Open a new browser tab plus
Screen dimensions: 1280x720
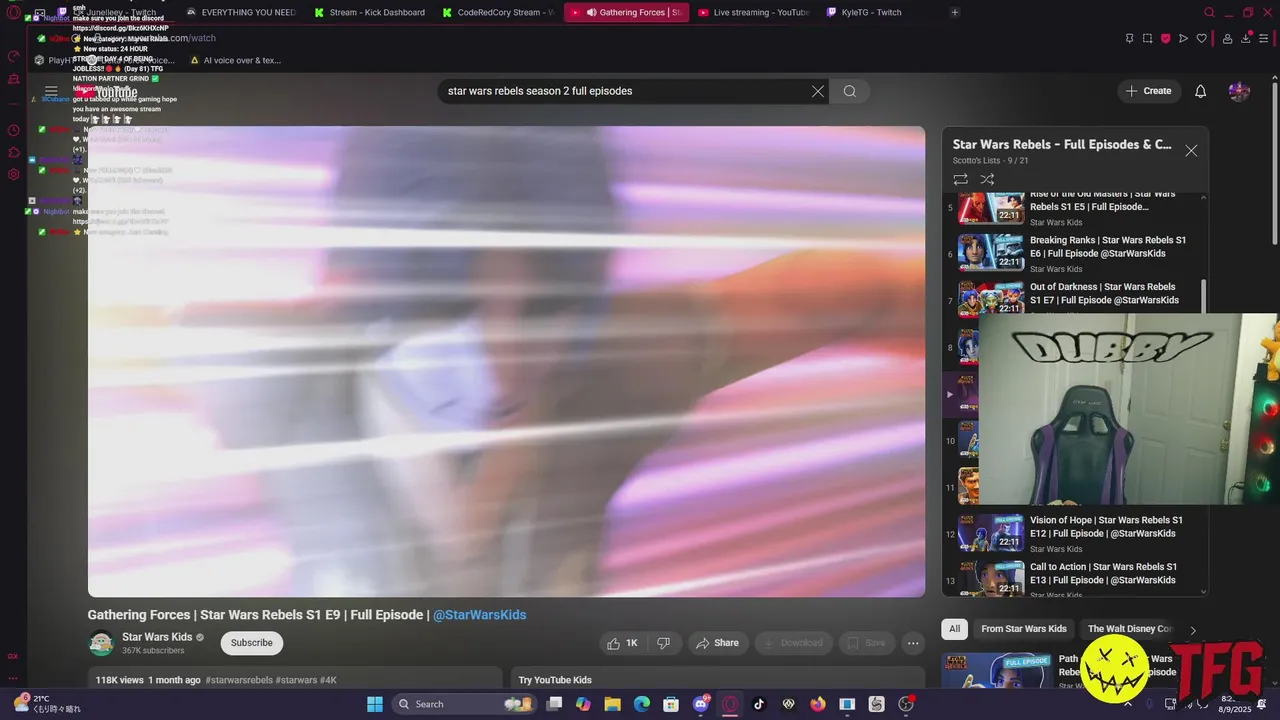click(955, 12)
